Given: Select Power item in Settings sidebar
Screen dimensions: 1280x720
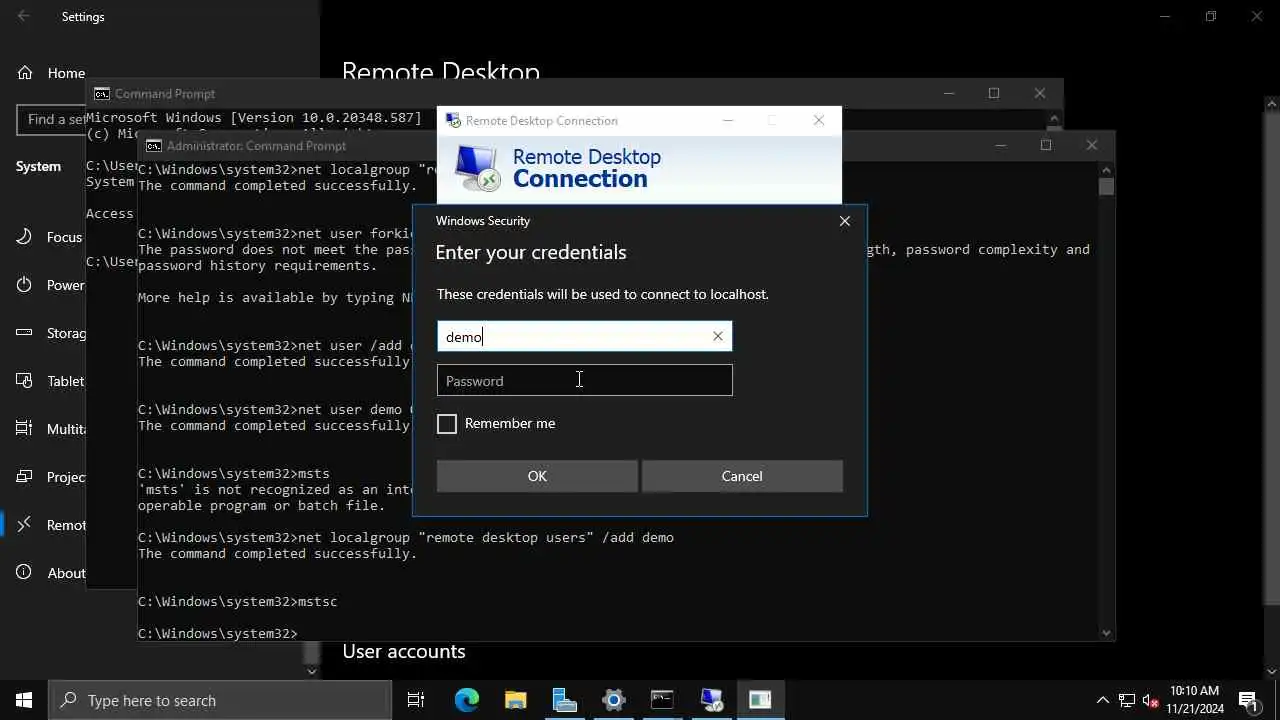Looking at the screenshot, I should point(51,285).
